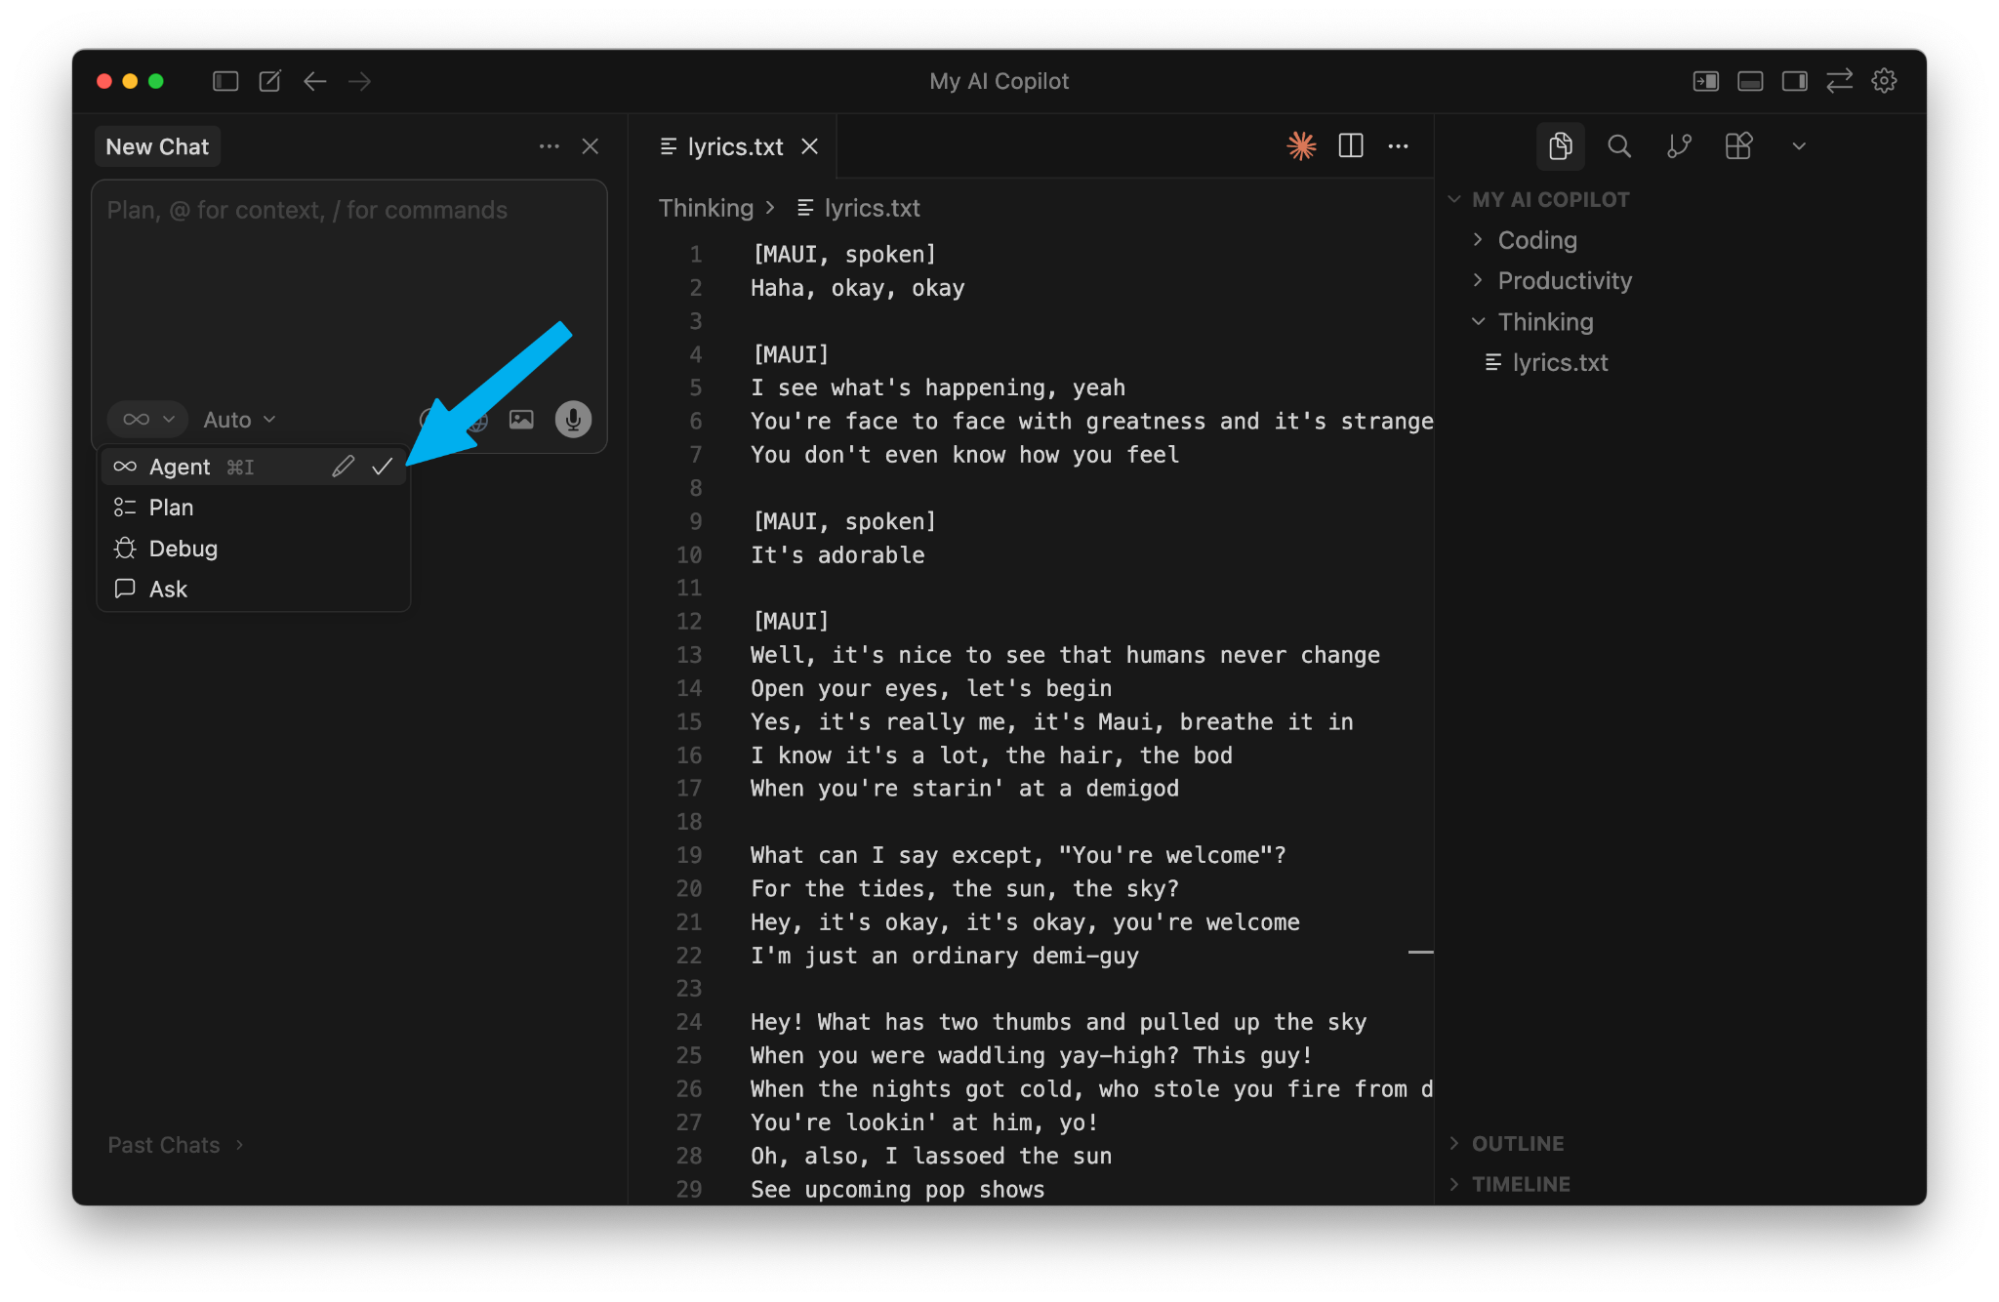1999x1302 pixels.
Task: Open the Auto model dropdown
Action: click(x=239, y=420)
